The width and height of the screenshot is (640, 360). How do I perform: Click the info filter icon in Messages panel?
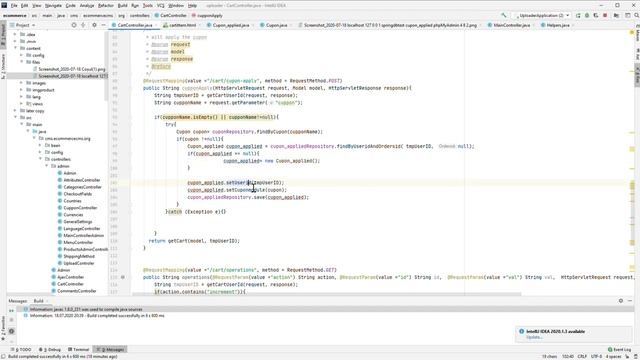[11, 331]
